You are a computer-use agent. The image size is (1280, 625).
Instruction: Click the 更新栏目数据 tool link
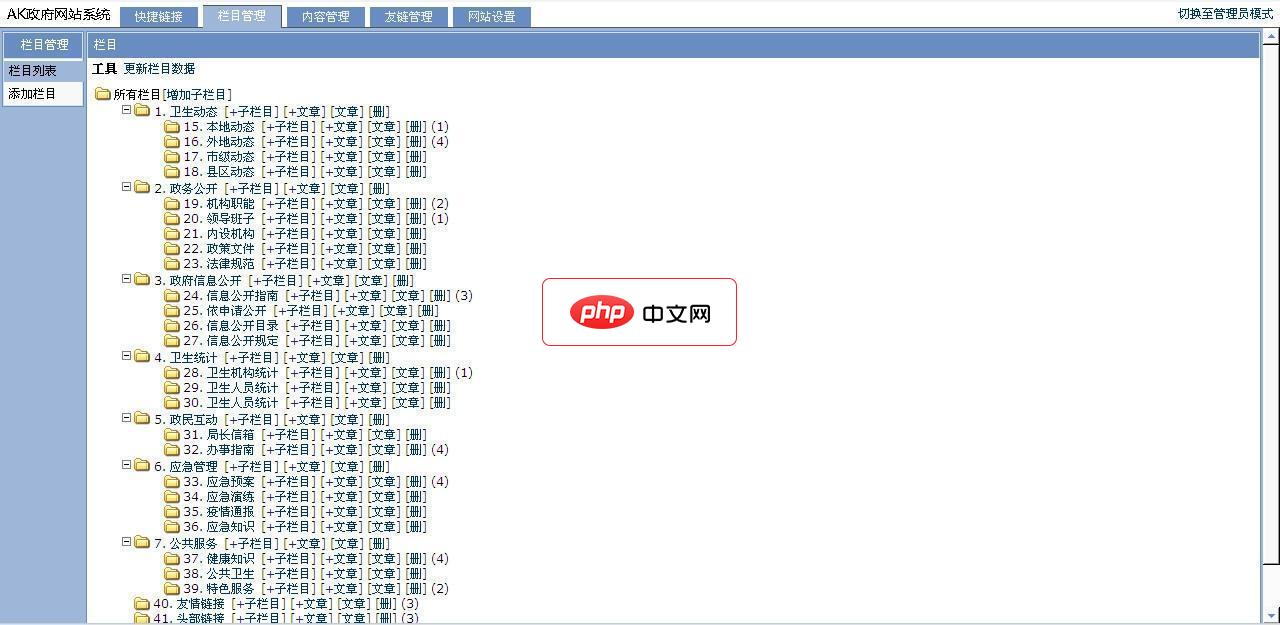tap(158, 69)
